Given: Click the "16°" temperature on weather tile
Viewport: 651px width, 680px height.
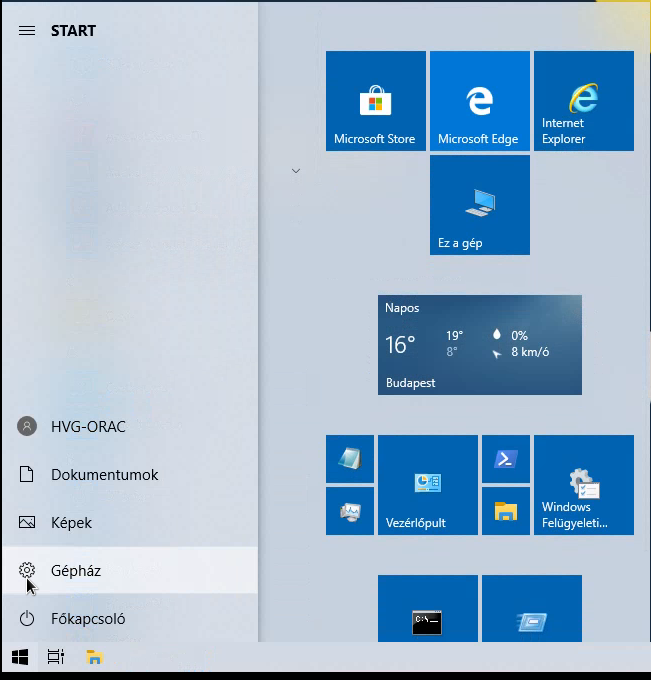Looking at the screenshot, I should 400,345.
